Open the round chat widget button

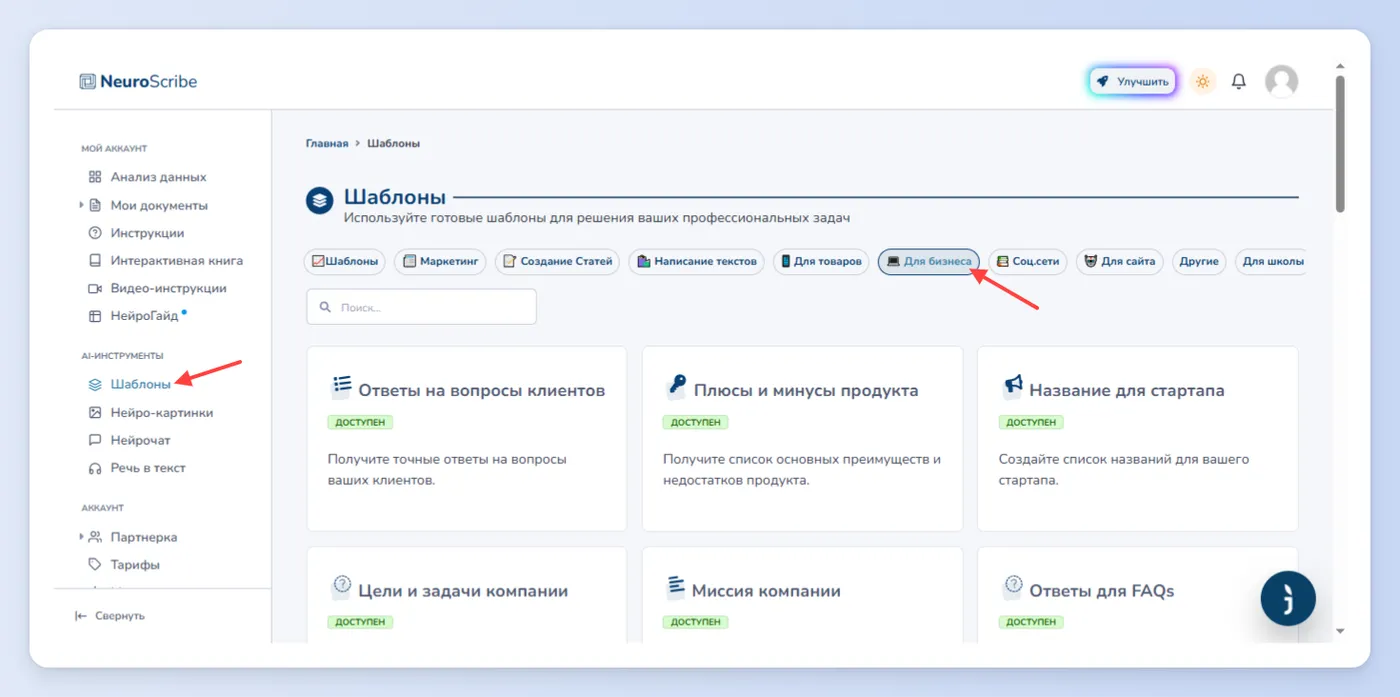(x=1288, y=598)
